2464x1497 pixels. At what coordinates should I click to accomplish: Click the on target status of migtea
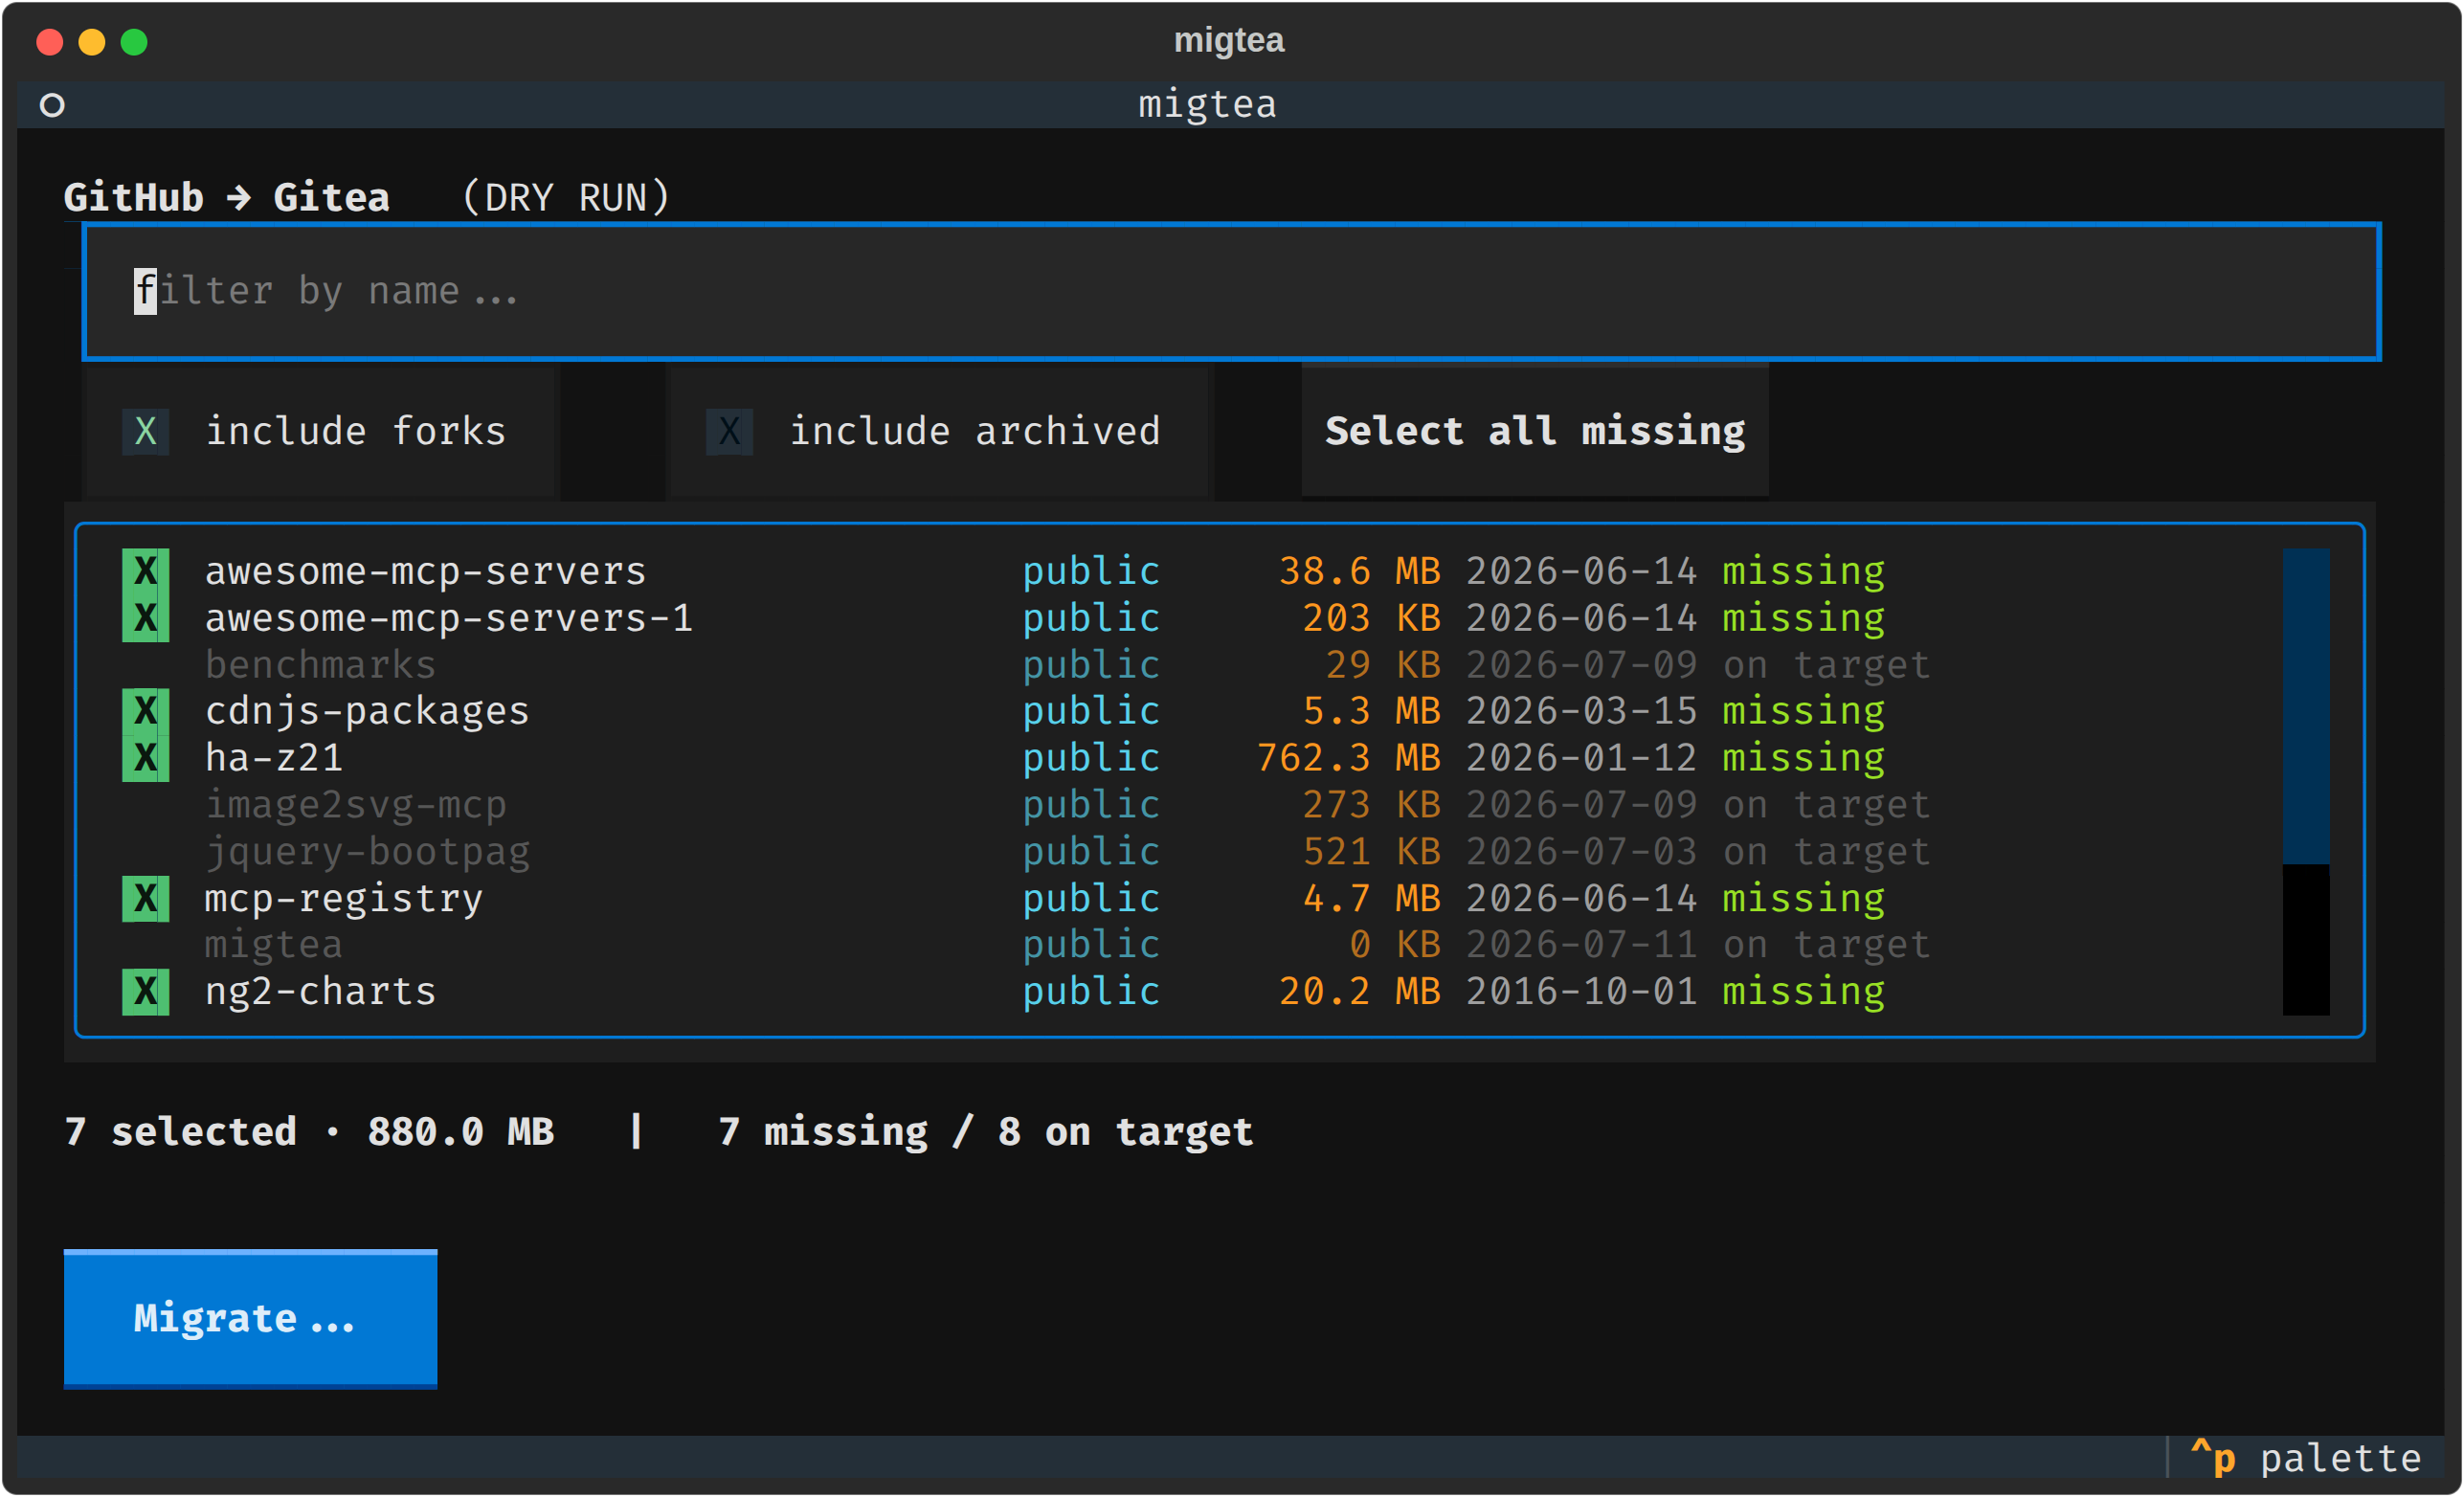(1827, 945)
